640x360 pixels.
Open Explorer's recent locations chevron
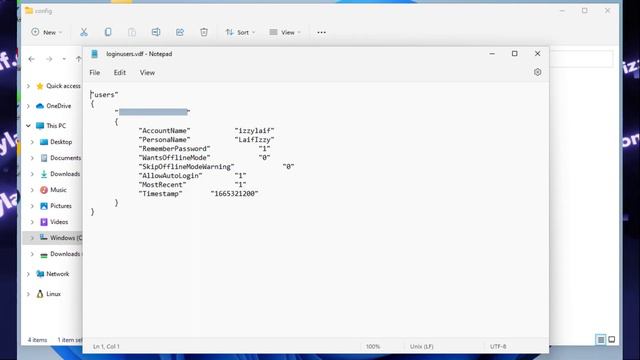coord(64,59)
